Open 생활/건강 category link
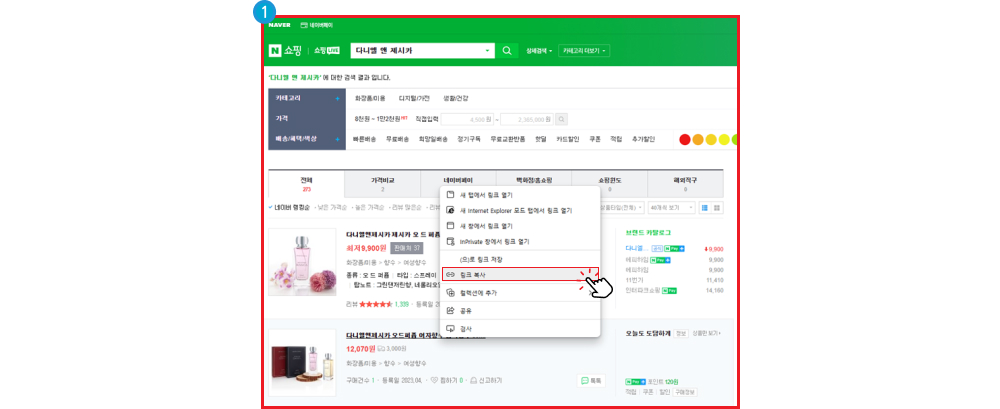This screenshot has width=1000, height=409. click(x=455, y=98)
